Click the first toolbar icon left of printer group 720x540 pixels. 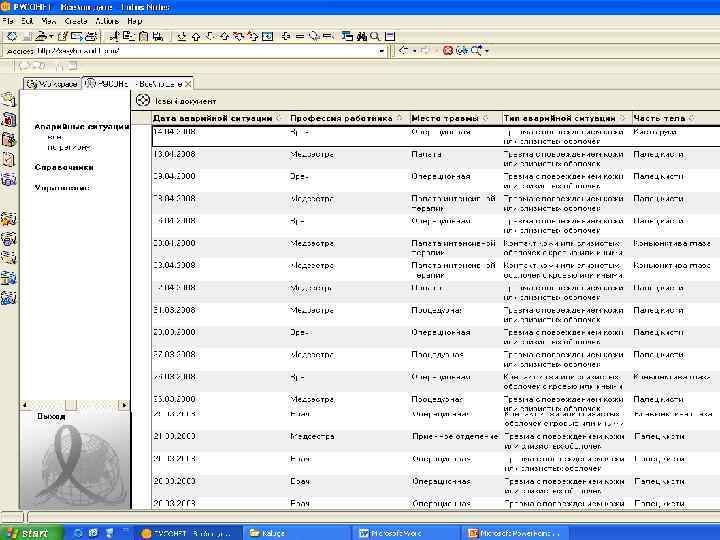coord(11,36)
